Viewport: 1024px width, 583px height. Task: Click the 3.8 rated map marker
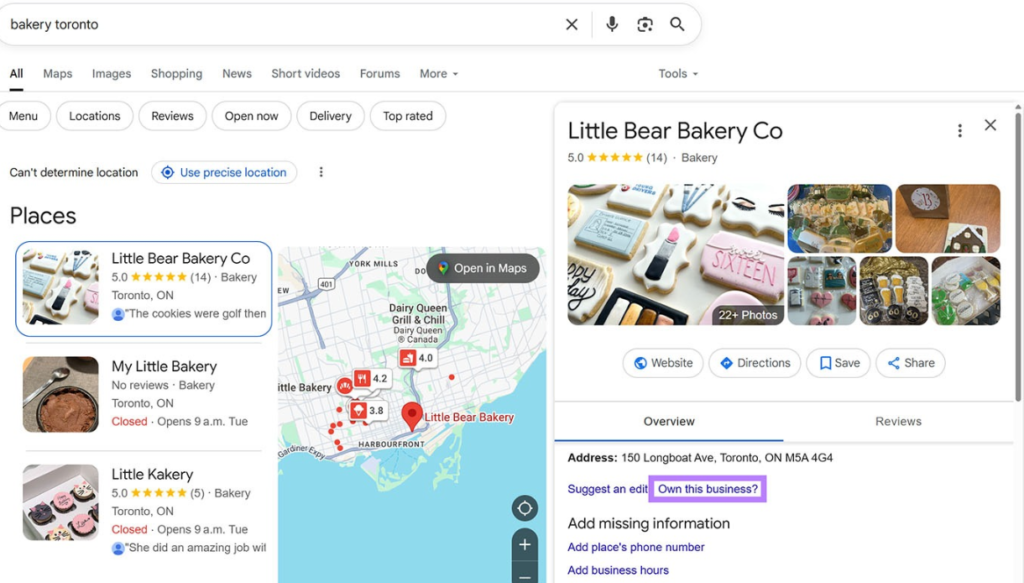(x=367, y=411)
